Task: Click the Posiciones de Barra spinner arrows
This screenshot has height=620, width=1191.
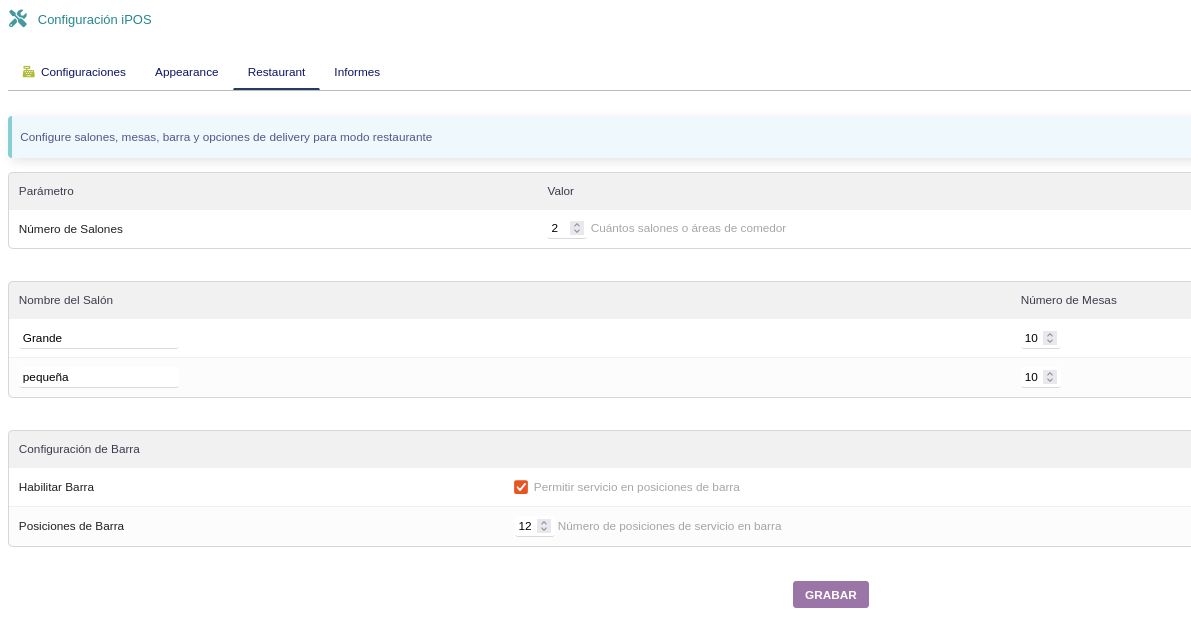Action: pyautogui.click(x=544, y=526)
